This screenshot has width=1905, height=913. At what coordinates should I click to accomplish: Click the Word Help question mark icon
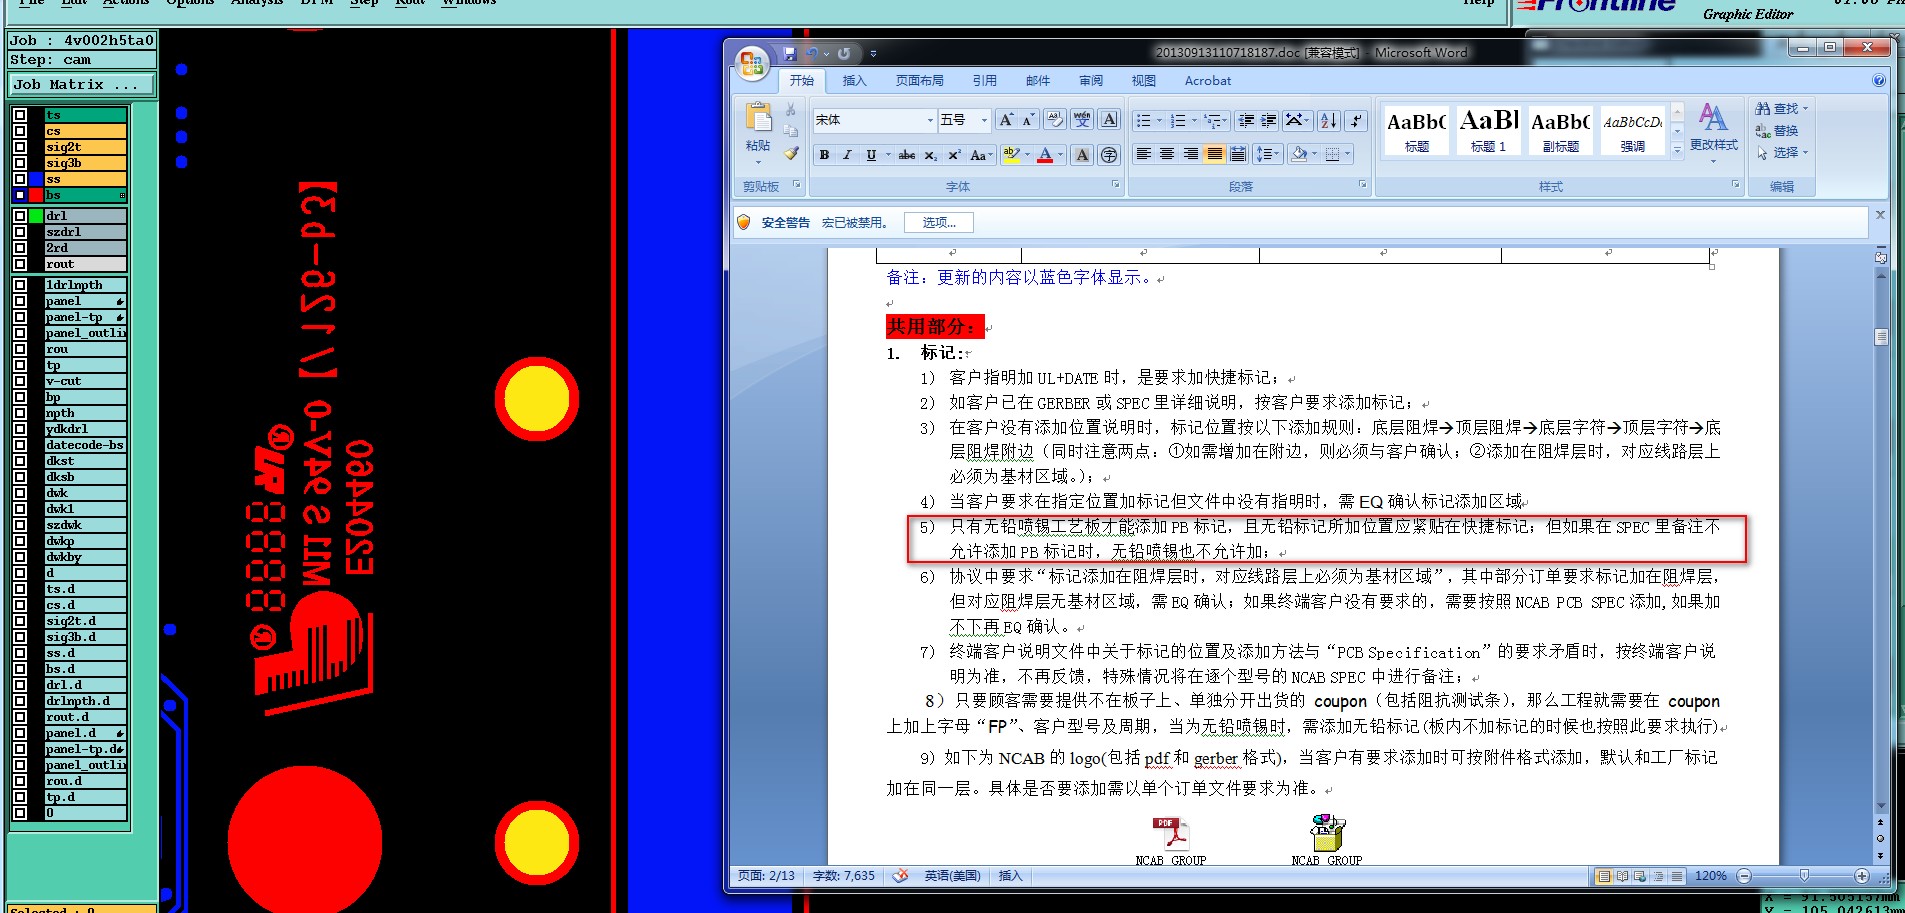(x=1879, y=81)
